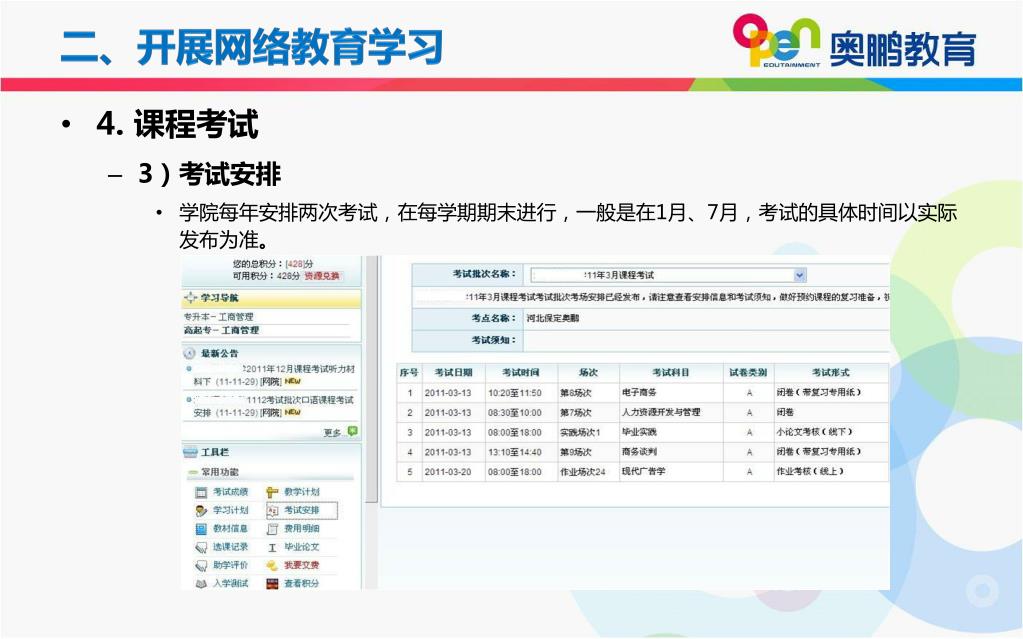Viewport: 1023px width, 639px height.
Task: Click the 资源兑换 button
Action: pos(322,276)
